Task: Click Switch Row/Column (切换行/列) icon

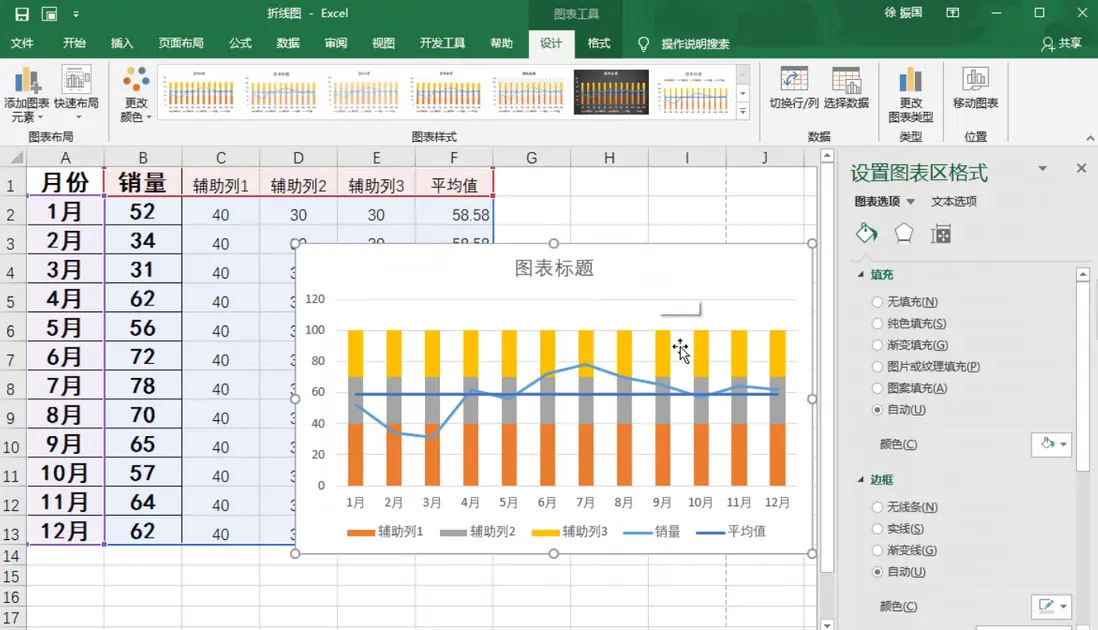Action: click(794, 82)
